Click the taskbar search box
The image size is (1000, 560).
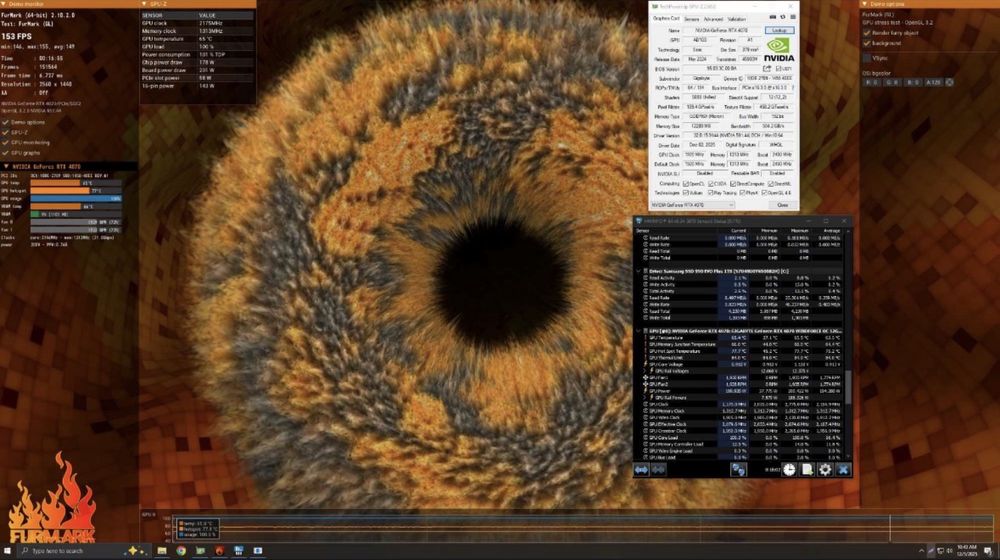84,550
